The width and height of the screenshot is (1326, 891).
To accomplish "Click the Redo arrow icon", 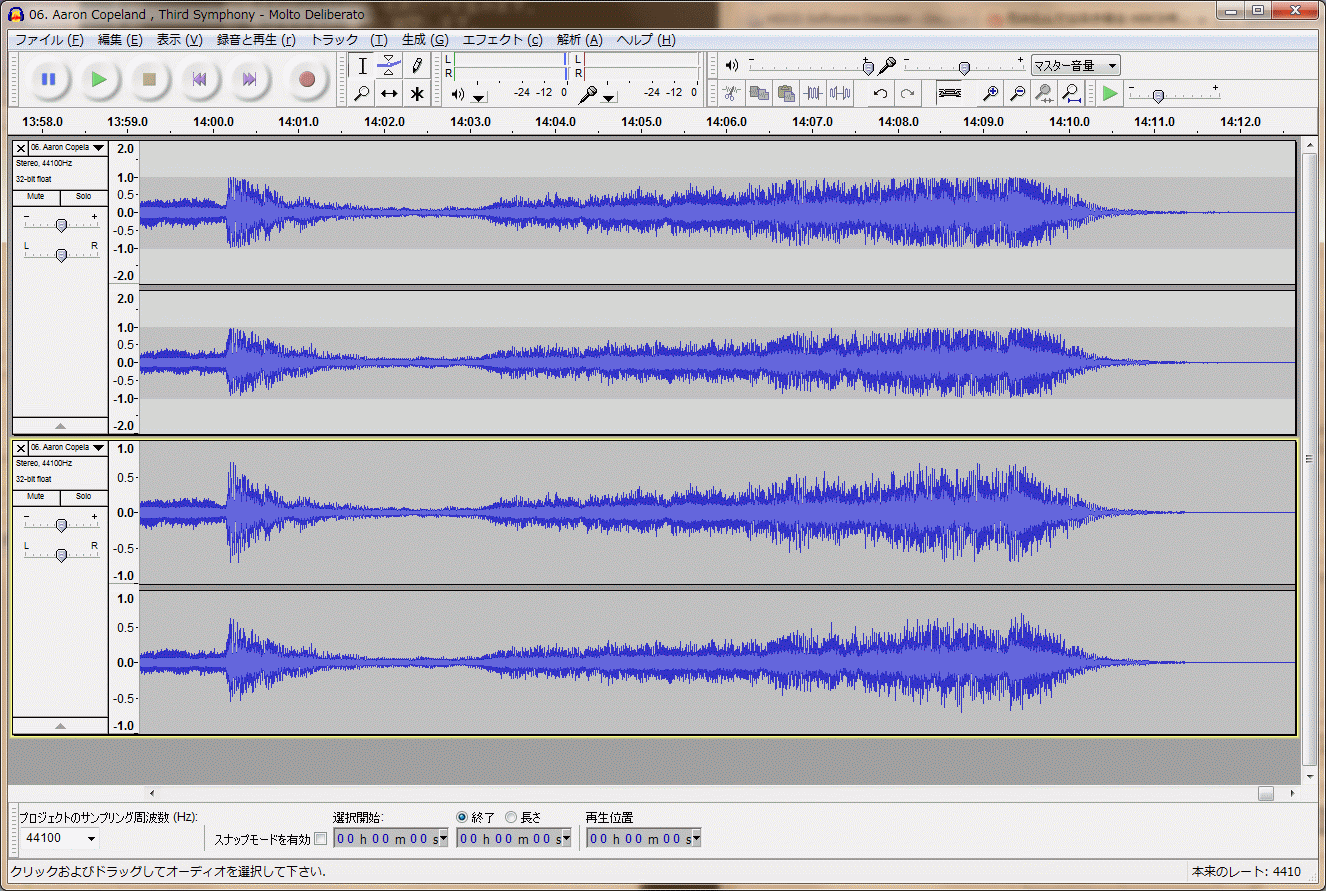I will tap(907, 93).
